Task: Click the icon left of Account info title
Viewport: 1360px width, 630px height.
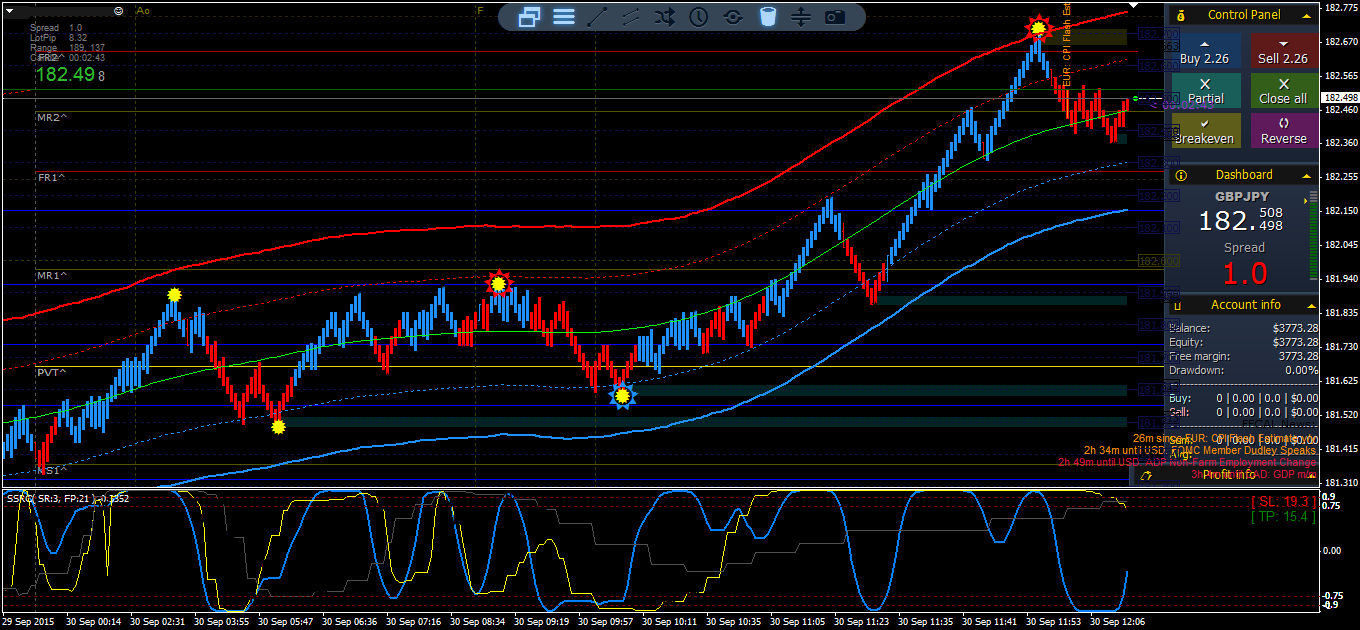Action: [x=1178, y=305]
